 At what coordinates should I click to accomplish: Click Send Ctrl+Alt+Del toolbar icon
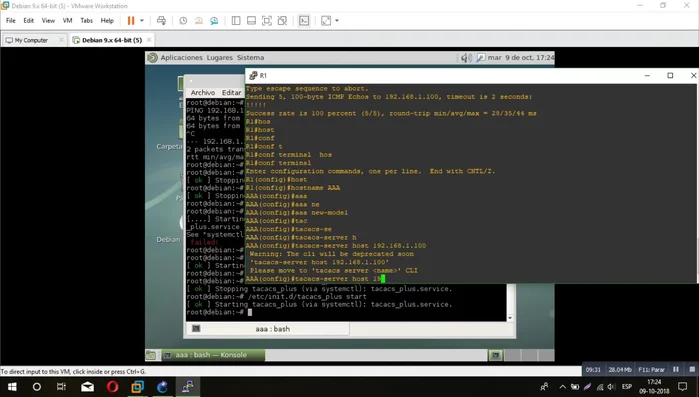(161, 20)
